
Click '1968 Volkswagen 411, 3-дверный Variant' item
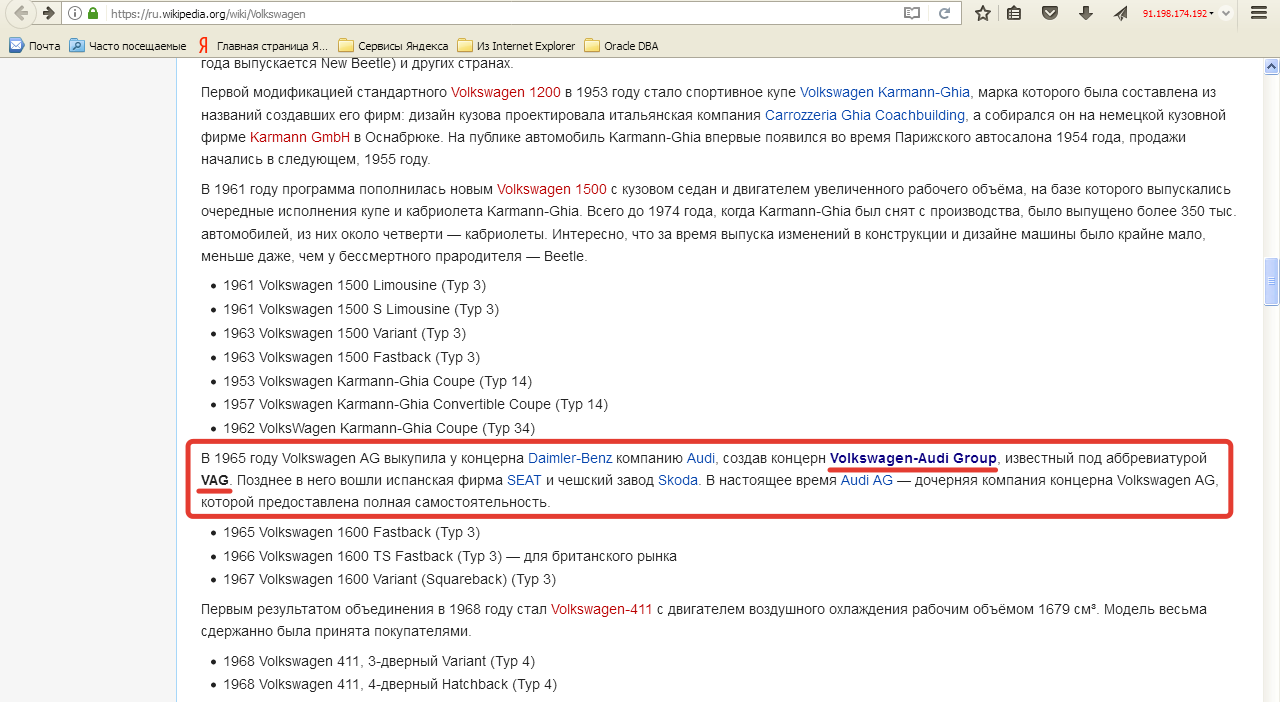(379, 661)
